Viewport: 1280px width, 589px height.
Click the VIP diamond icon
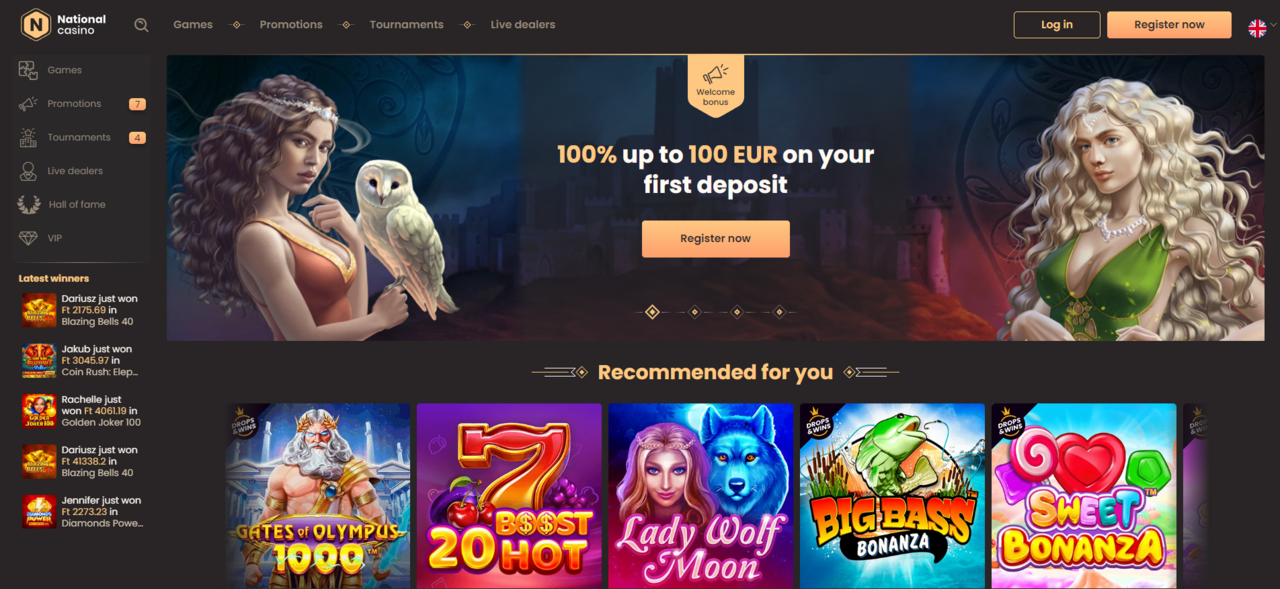(x=28, y=238)
